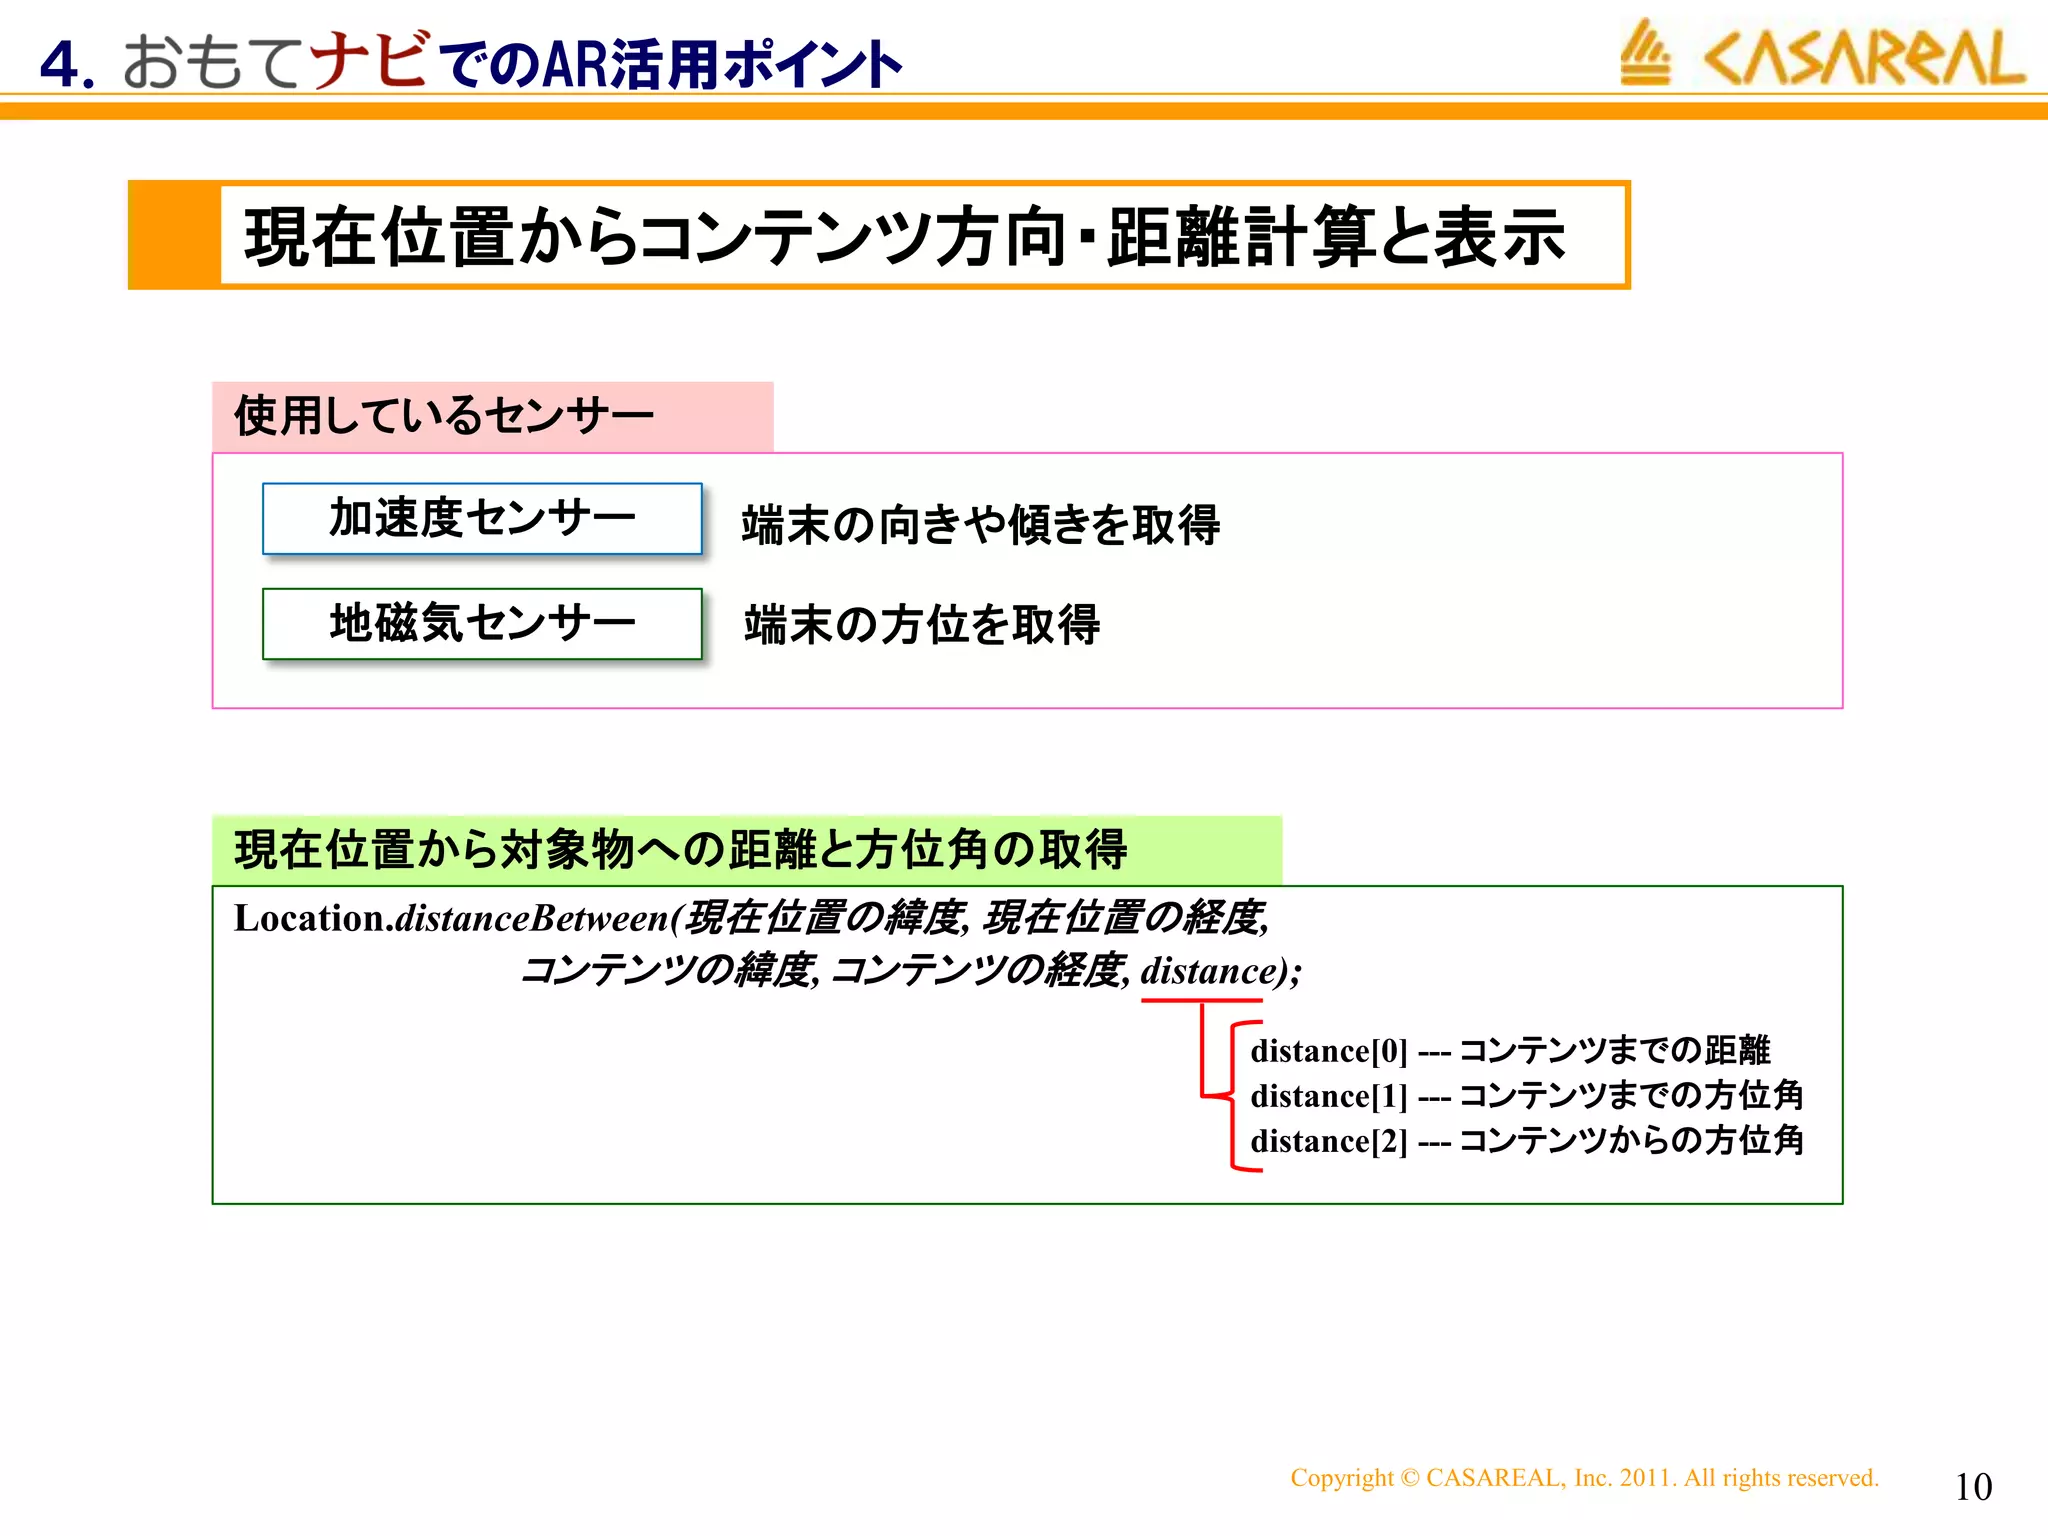This screenshot has width=2048, height=1536.
Task: Click the slide title 'おもてナビでのAR活用ポイント'
Action: point(512,62)
